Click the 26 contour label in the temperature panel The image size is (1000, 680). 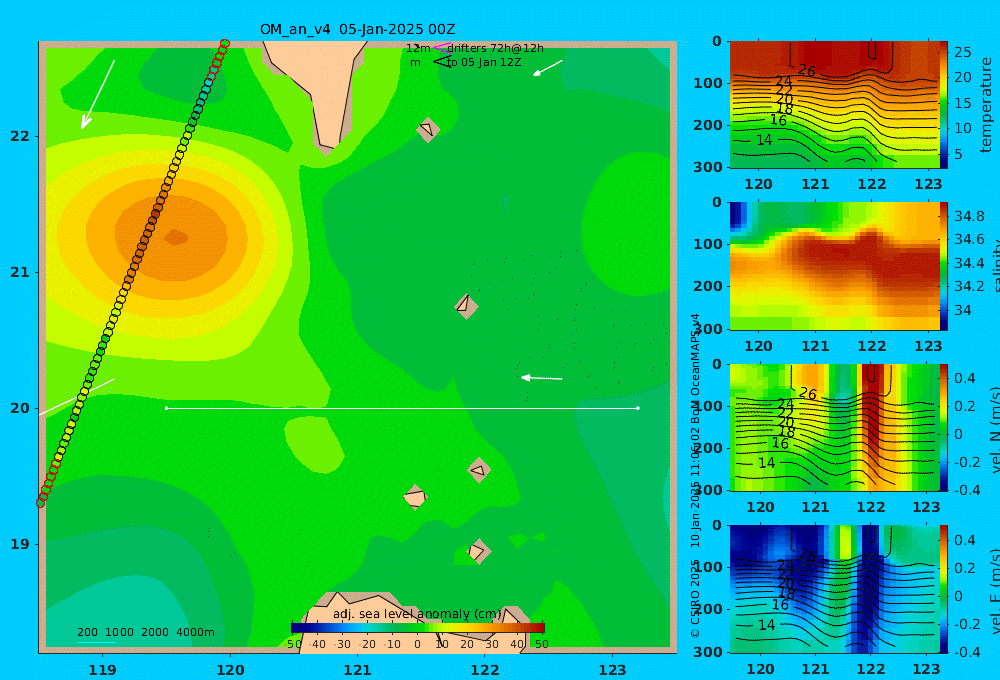tap(807, 71)
